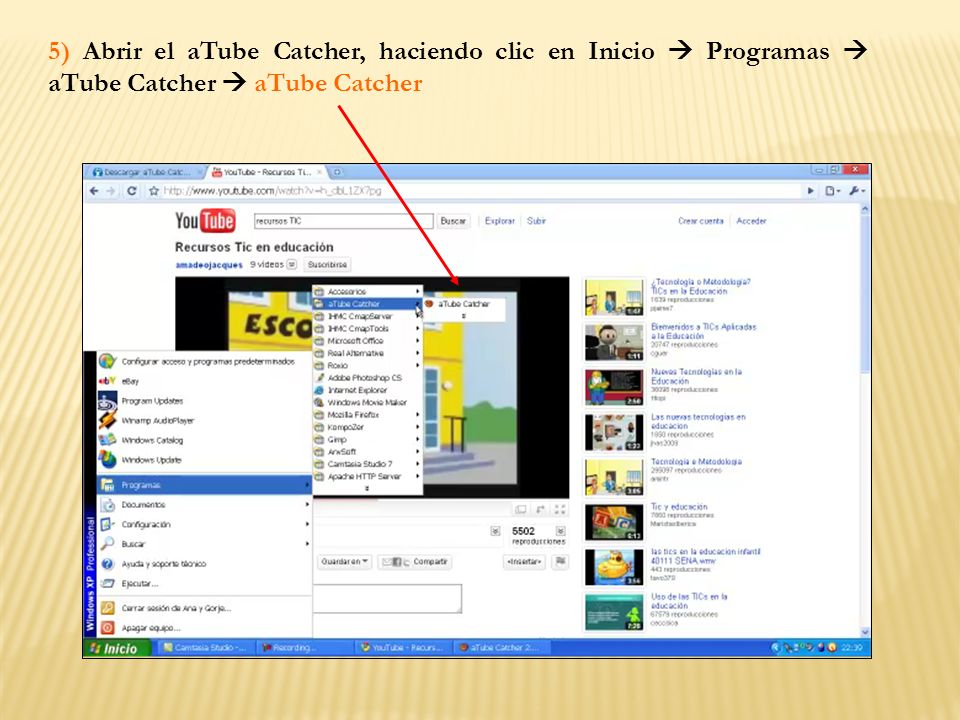Viewport: 960px width, 720px height.
Task: Reload the page with the browser refresh icon
Action: click(x=132, y=191)
